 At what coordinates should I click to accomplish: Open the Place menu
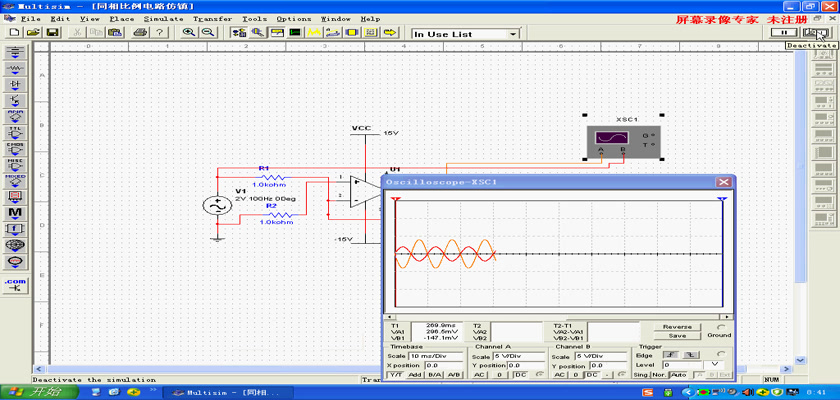coord(122,19)
